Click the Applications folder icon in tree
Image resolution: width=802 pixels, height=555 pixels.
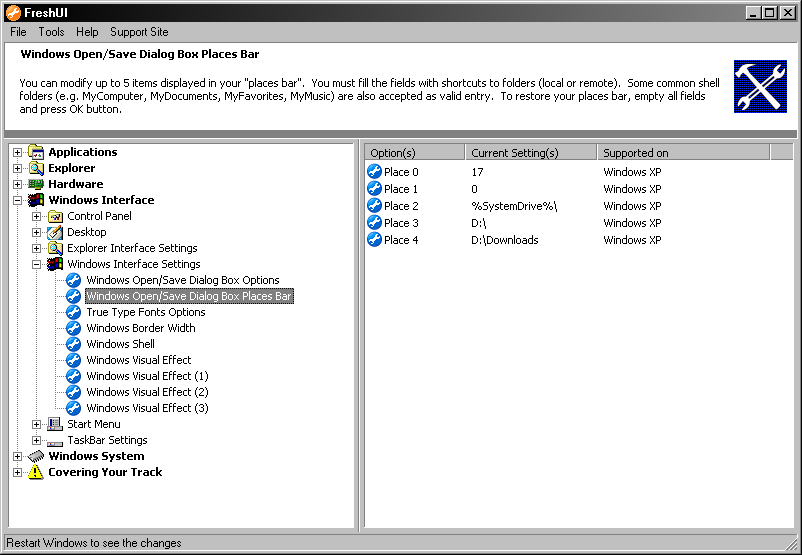[36, 152]
